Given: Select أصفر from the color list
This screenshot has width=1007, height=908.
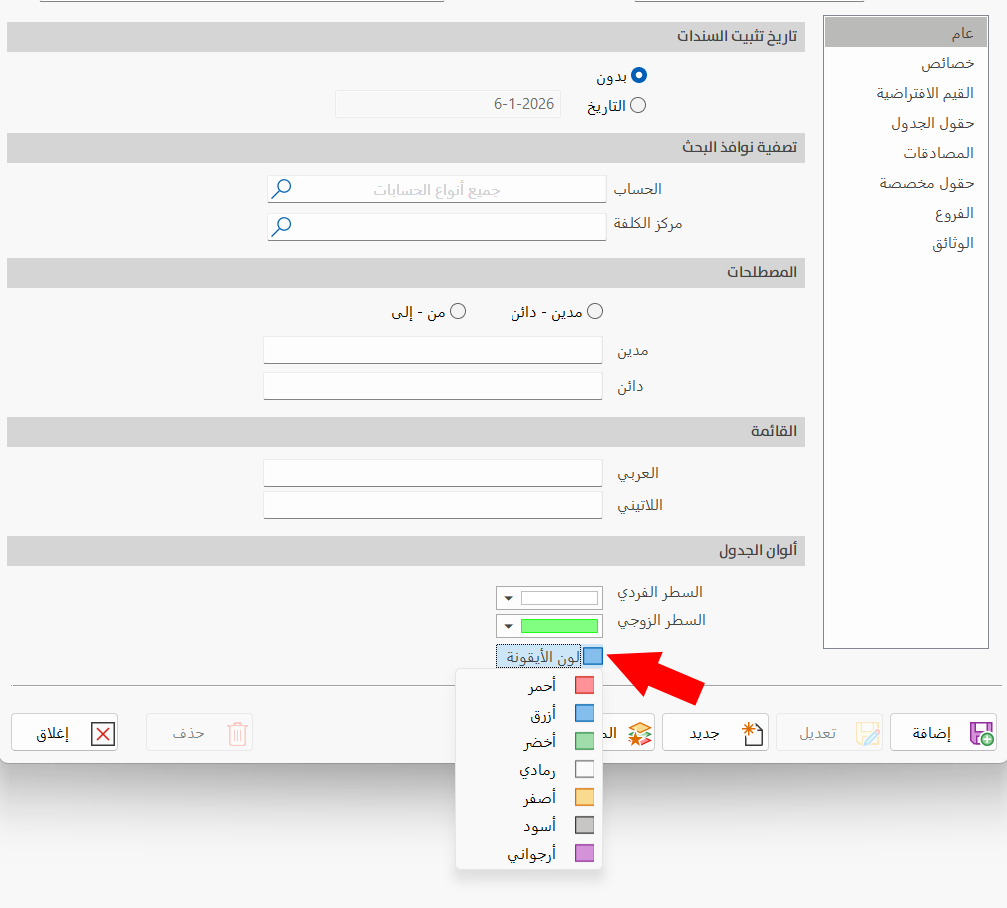Looking at the screenshot, I should [x=529, y=797].
